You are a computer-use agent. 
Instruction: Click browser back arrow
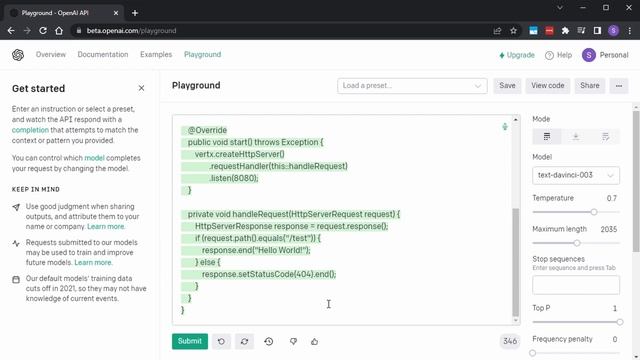click(11, 31)
